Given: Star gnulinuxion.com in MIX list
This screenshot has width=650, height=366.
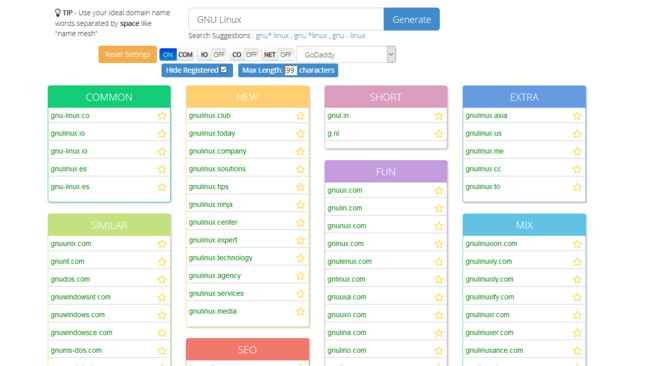Looking at the screenshot, I should [577, 244].
